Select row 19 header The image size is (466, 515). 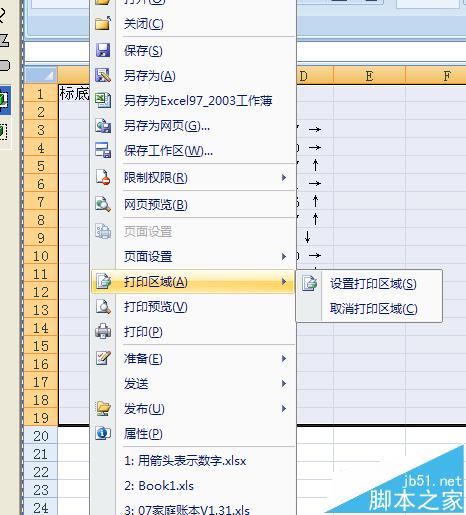[41, 418]
